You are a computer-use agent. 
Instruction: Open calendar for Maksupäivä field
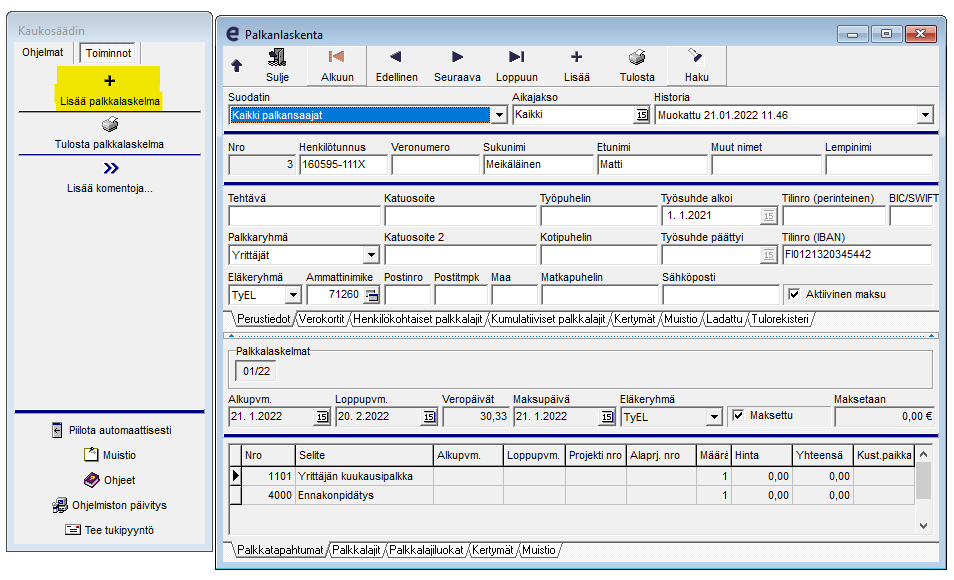click(607, 417)
